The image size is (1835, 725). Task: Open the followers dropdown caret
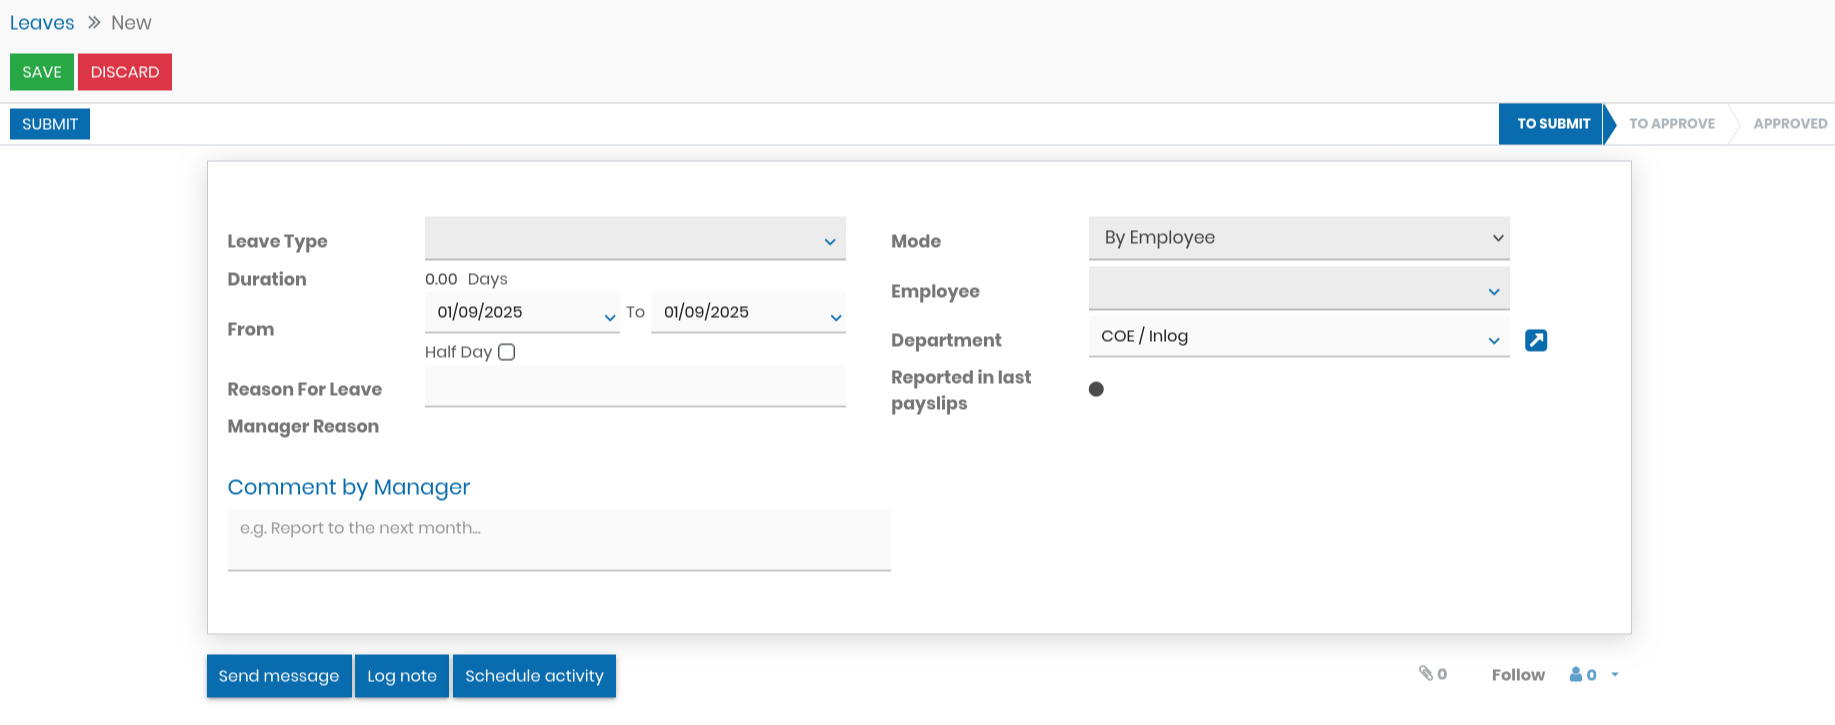click(x=1614, y=674)
